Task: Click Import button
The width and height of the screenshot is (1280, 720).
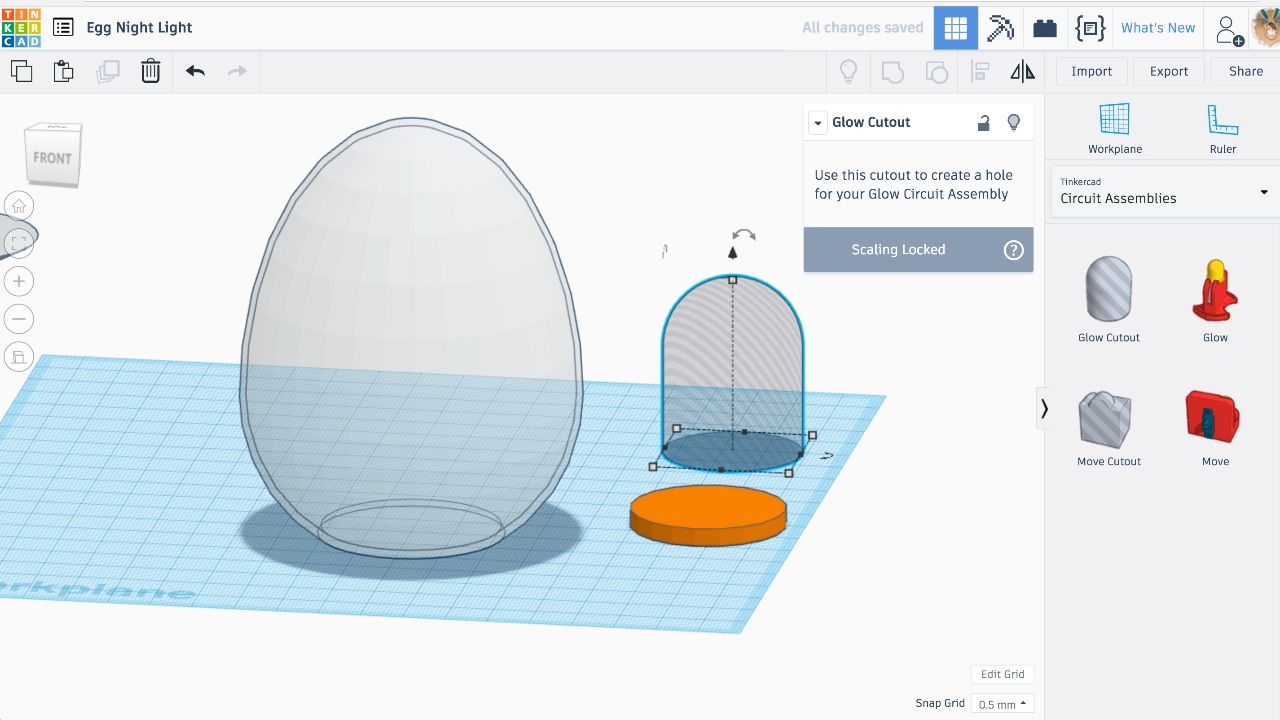Action: (x=1091, y=71)
